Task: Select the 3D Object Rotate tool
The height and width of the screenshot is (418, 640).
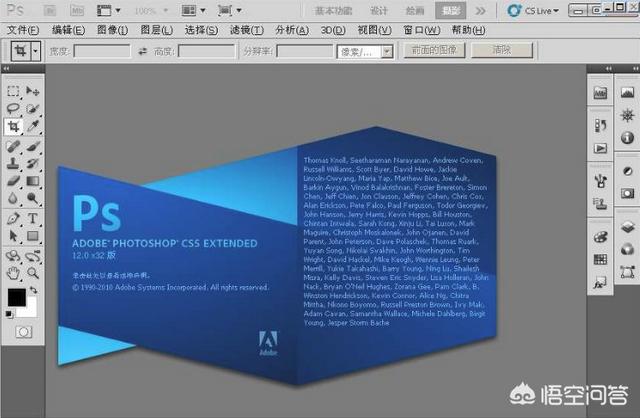Action: pyautogui.click(x=13, y=256)
